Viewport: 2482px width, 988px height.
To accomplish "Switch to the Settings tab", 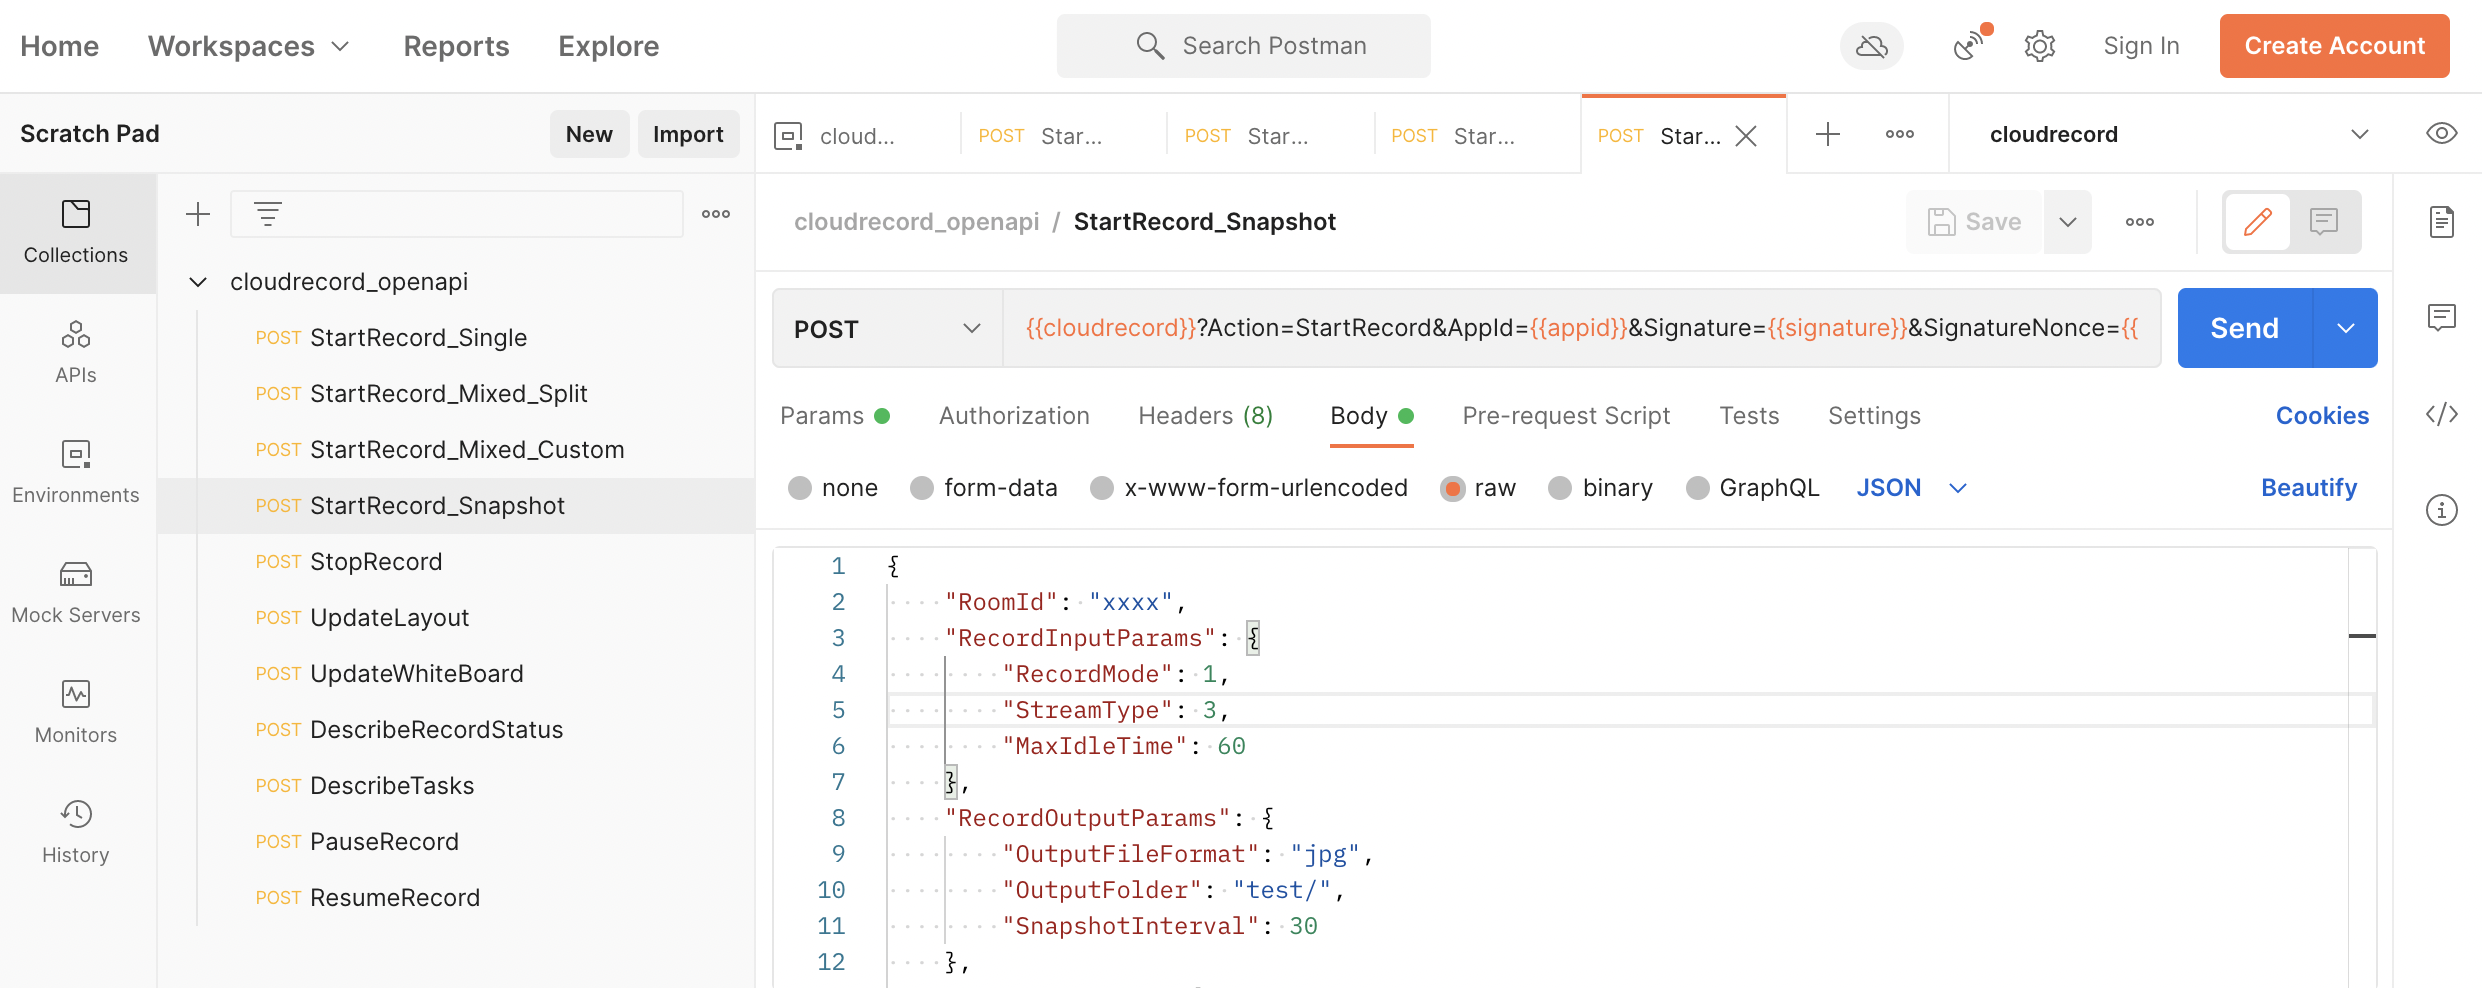I will (x=1874, y=416).
